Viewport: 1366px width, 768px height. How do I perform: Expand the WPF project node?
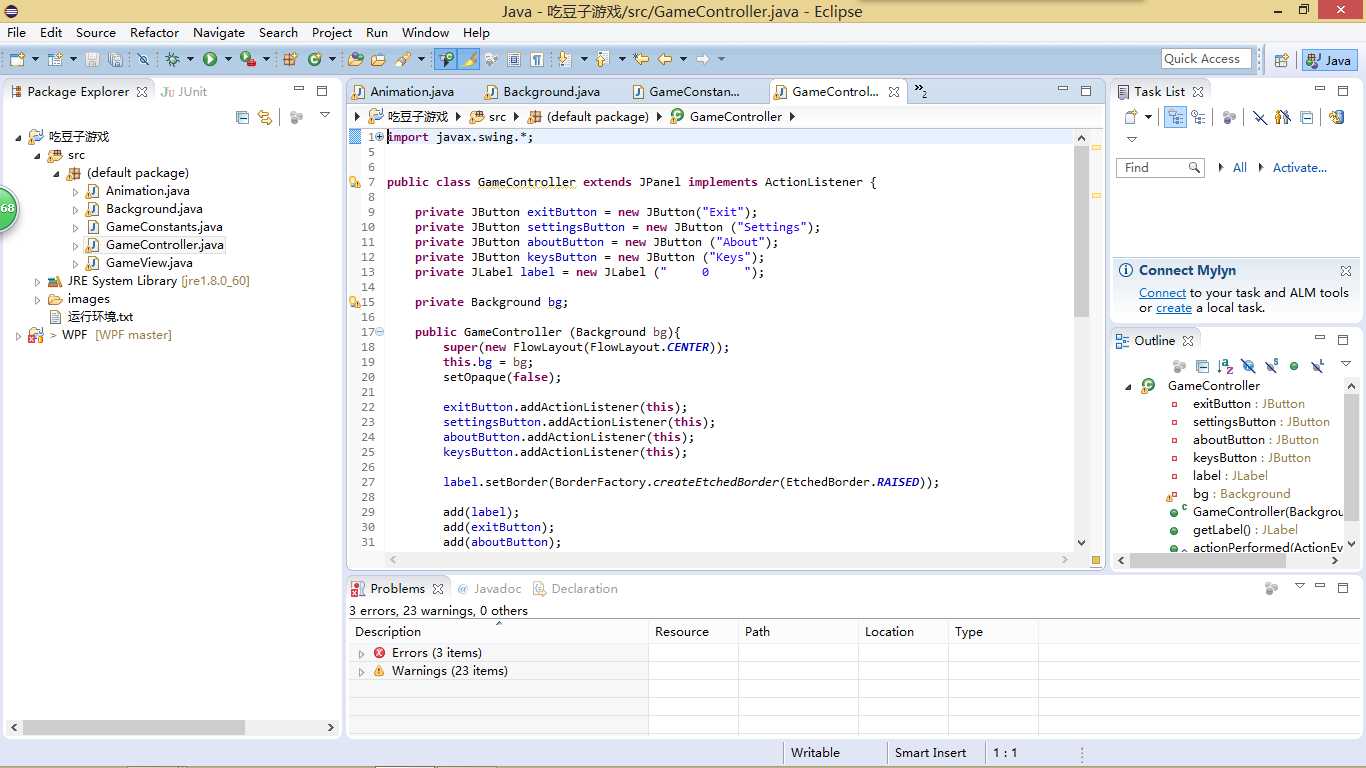[19, 336]
